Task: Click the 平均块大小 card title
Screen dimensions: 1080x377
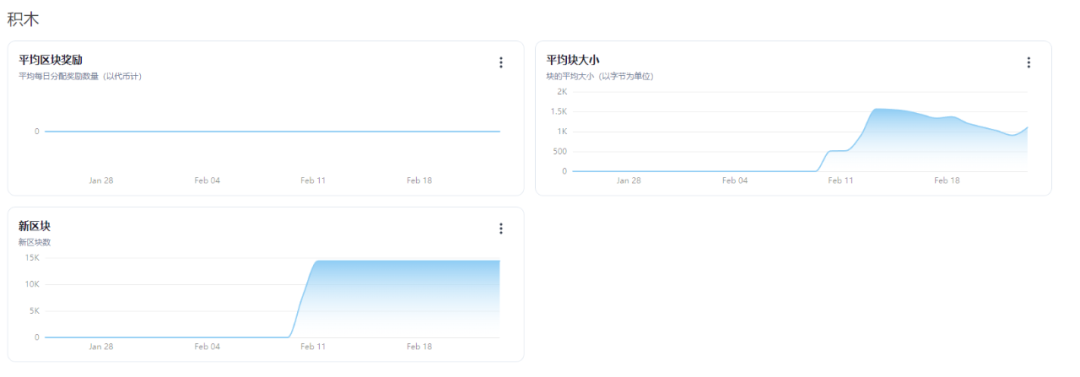Action: [x=573, y=60]
